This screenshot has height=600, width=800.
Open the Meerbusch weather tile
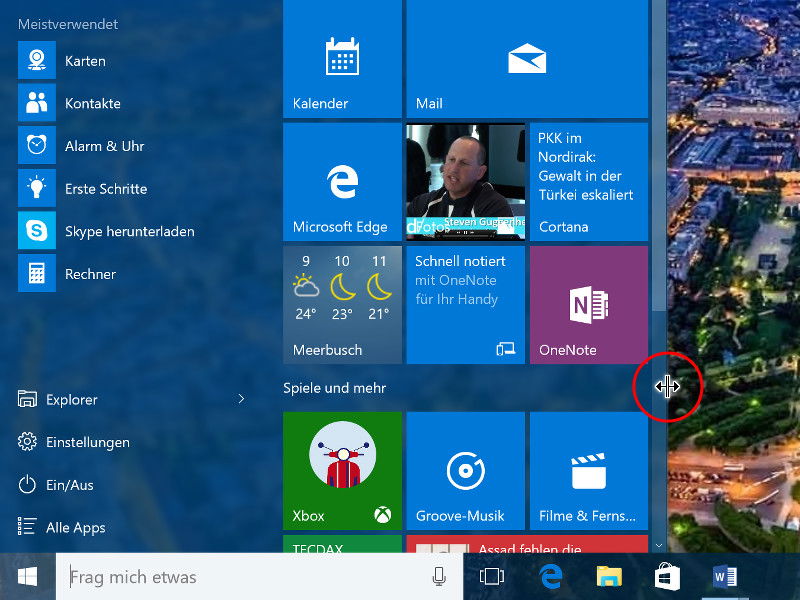coord(342,305)
